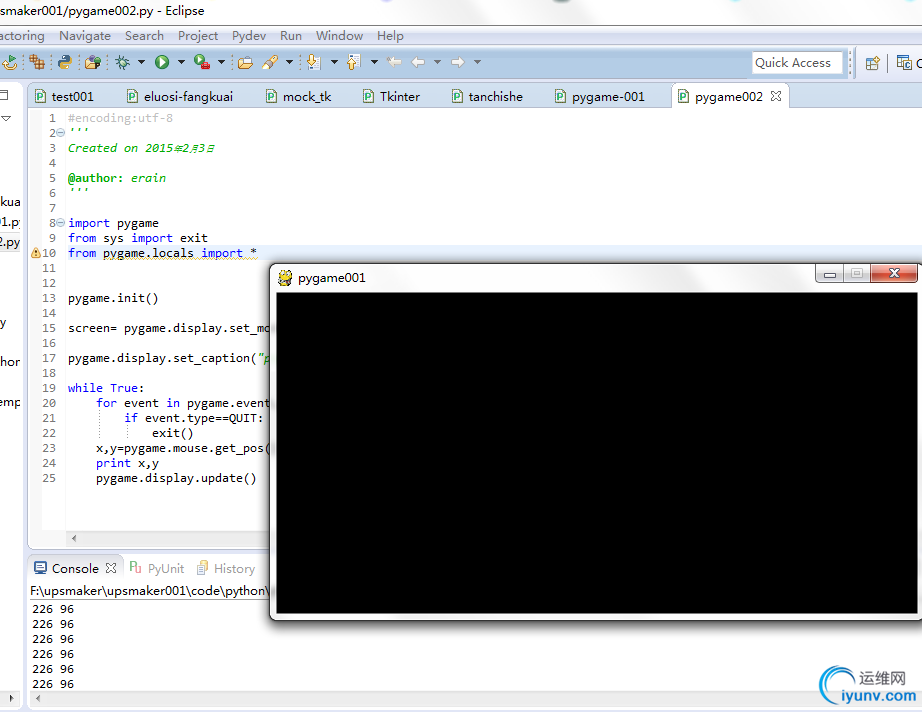Viewport: 922px width, 712px height.
Task: Open the External Tools dropdown arrow
Action: pyautogui.click(x=221, y=62)
